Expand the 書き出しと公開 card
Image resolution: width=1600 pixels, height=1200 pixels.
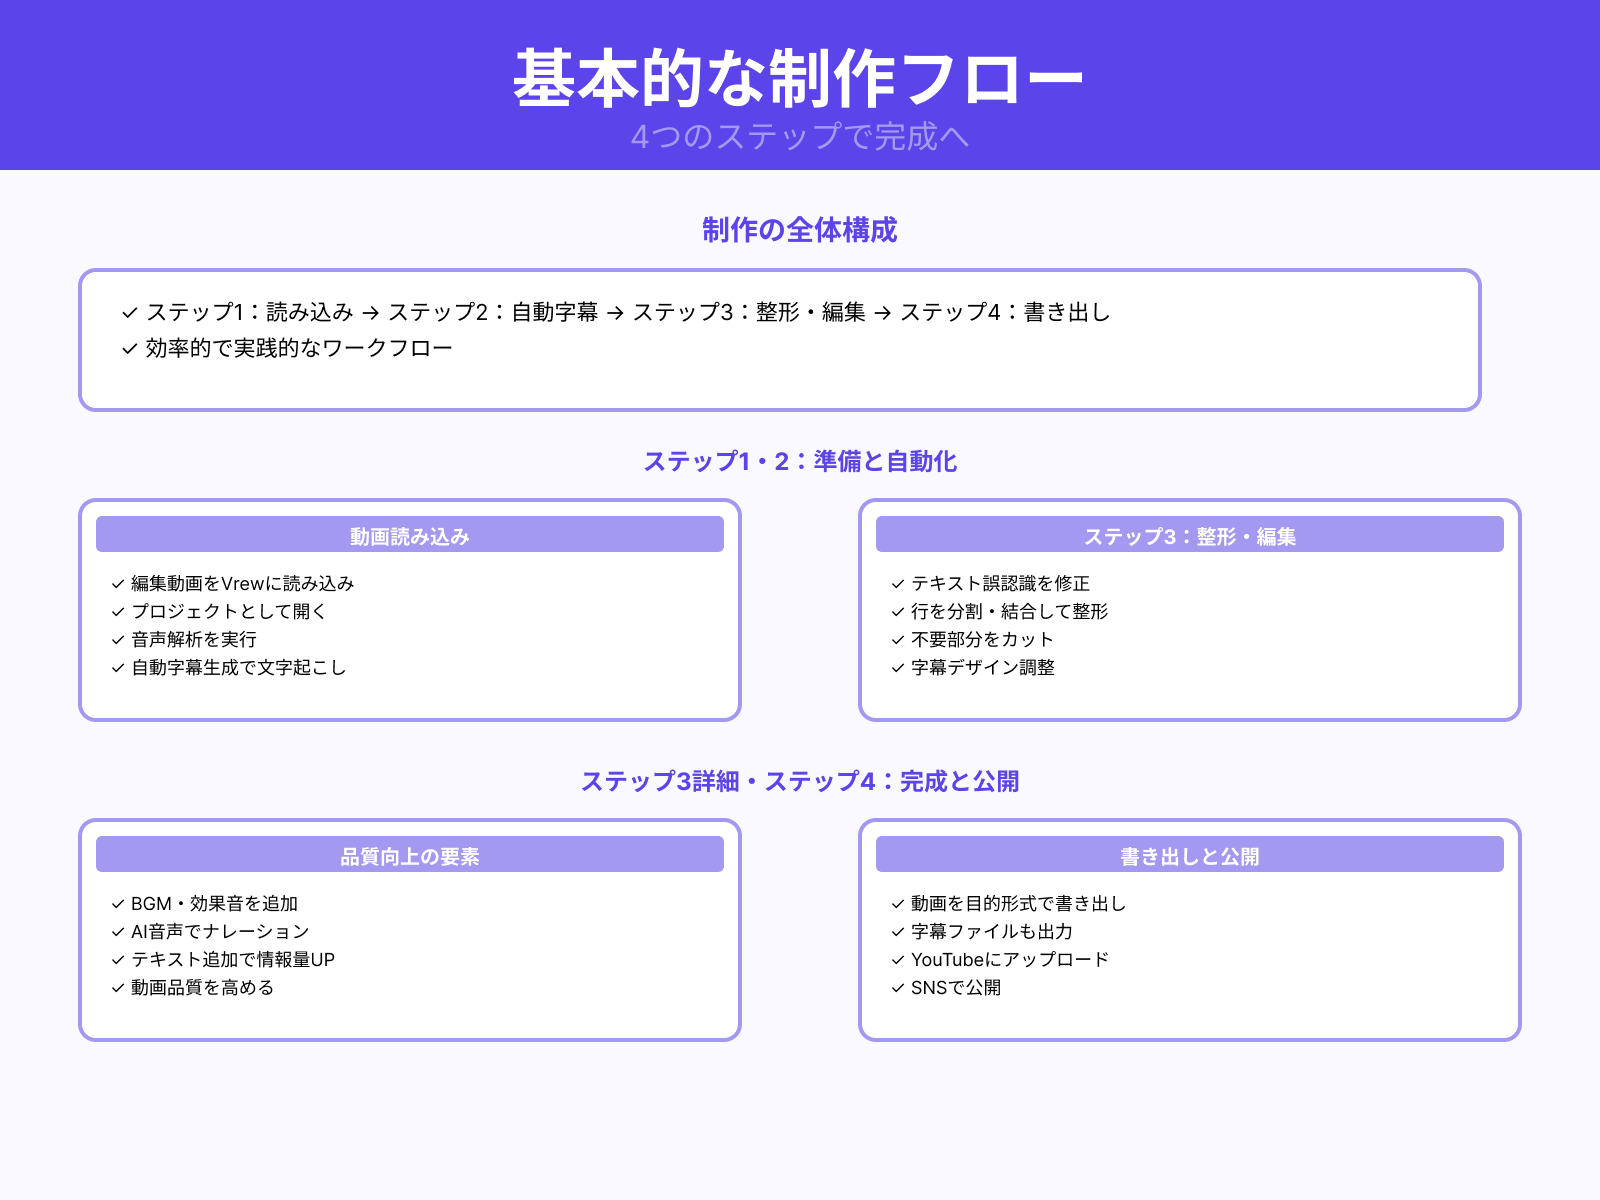click(1190, 854)
